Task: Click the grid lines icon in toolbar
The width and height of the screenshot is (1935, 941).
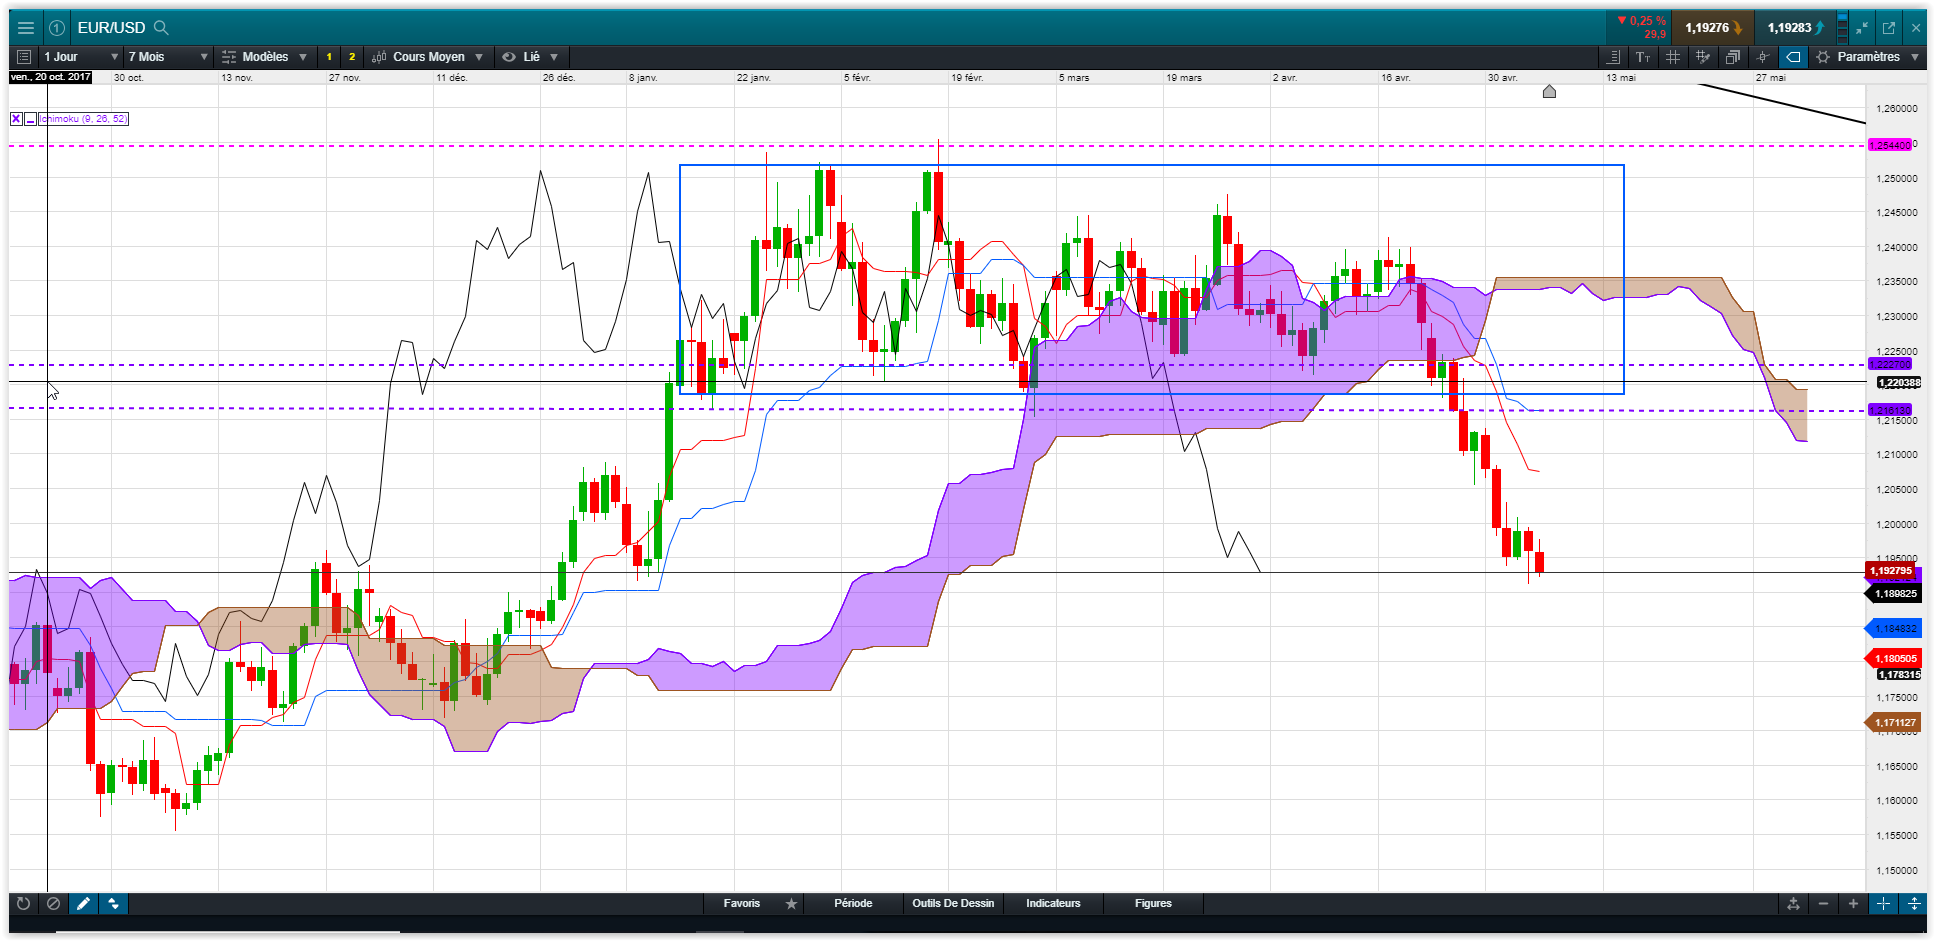Action: coord(1673,57)
